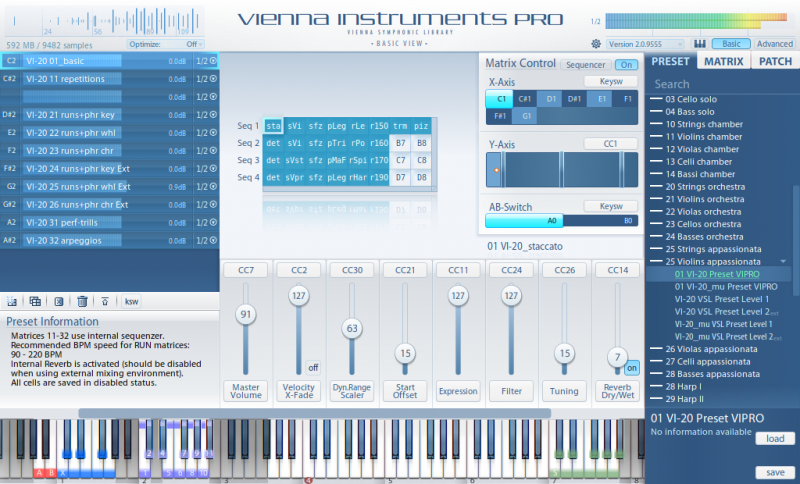Screen dimensions: 800x484
Task: Open the Version 2.0.9555 dropdown
Action: [645, 44]
